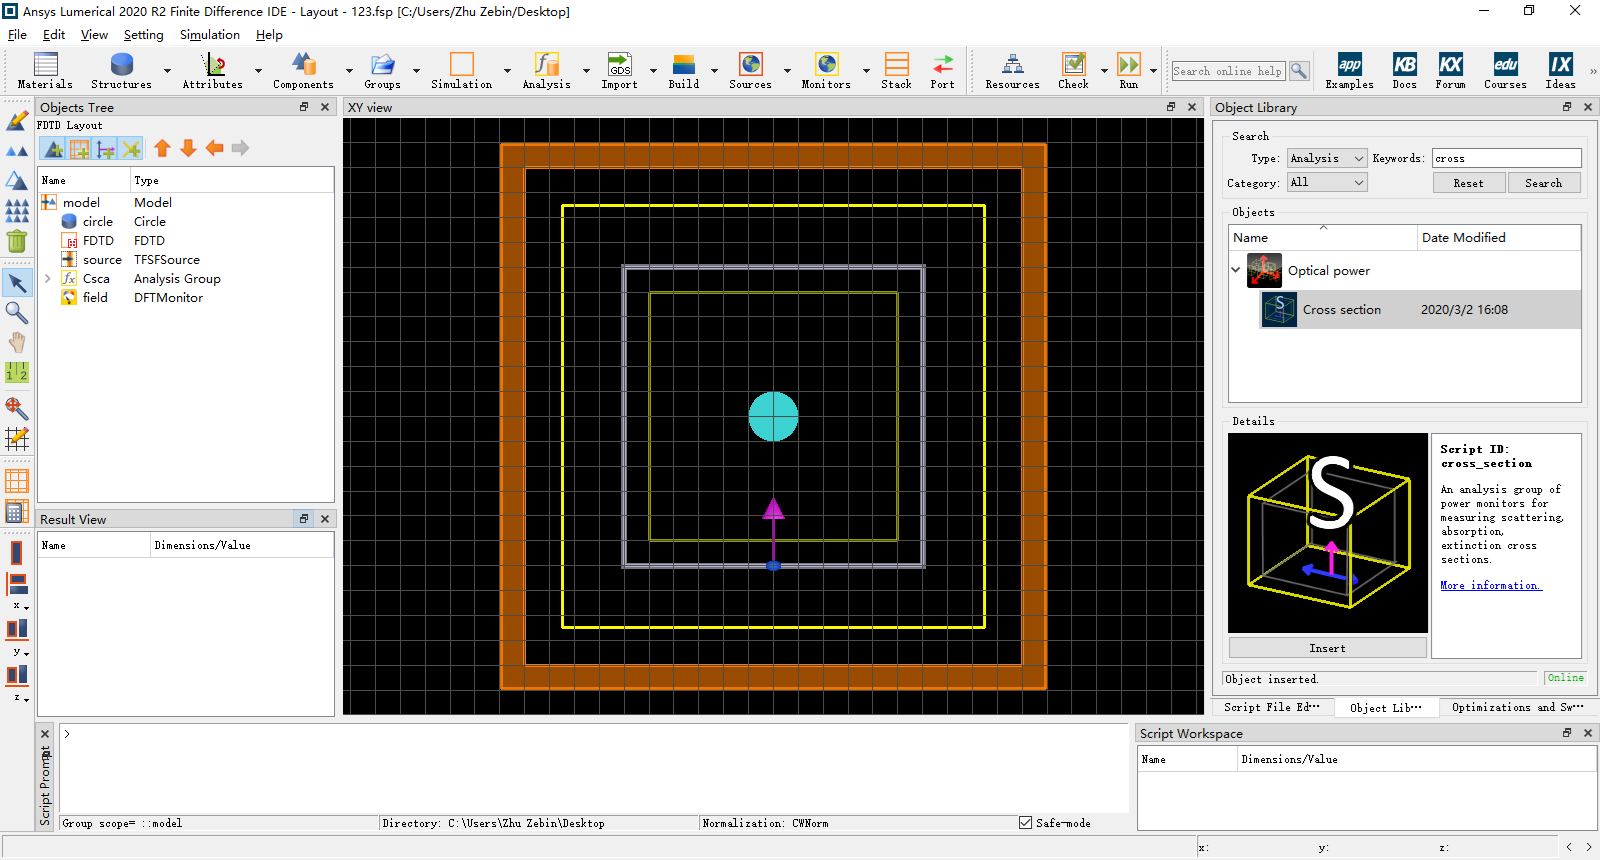Image resolution: width=1600 pixels, height=860 pixels.
Task: Select the zoom magnifier tool in sidebar
Action: pos(17,313)
